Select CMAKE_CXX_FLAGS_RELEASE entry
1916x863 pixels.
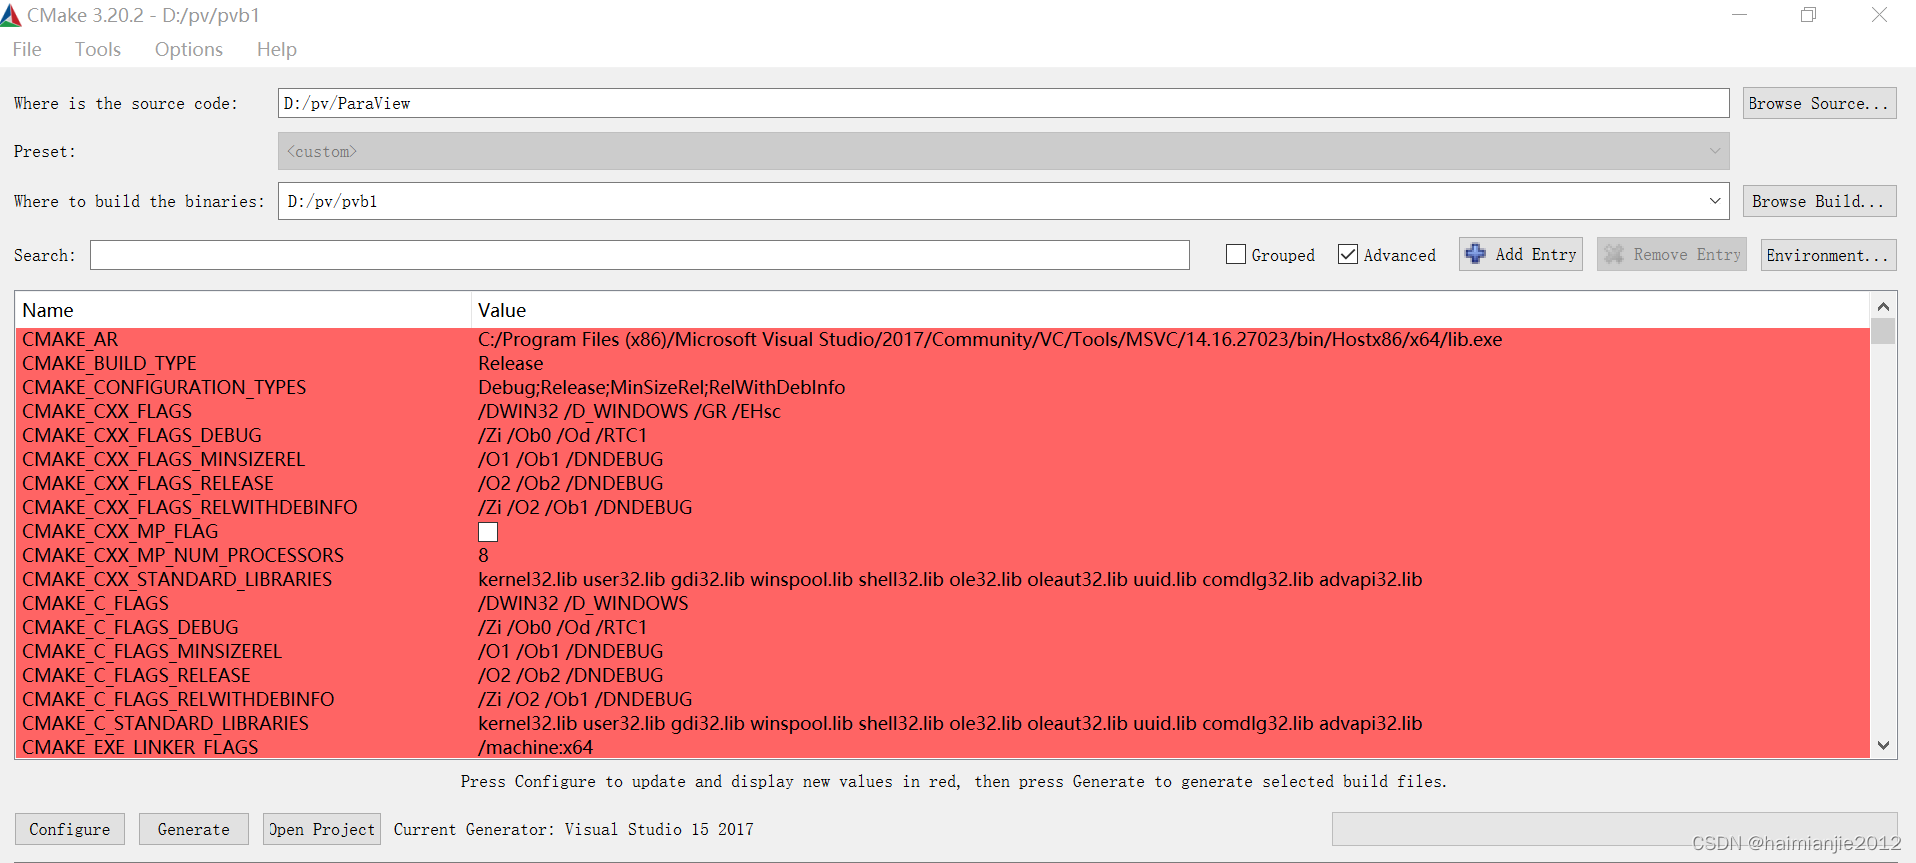pyautogui.click(x=148, y=484)
